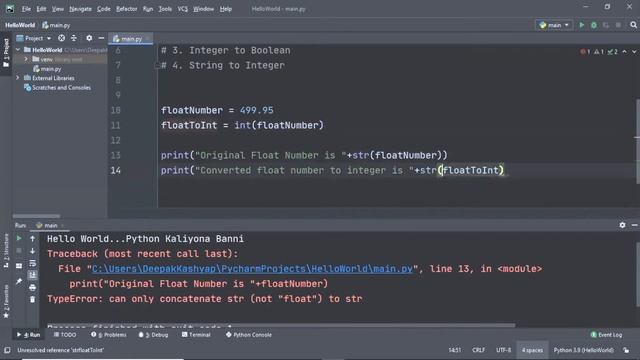Open the File menu
The width and height of the screenshot is (640, 360).
(26, 9)
